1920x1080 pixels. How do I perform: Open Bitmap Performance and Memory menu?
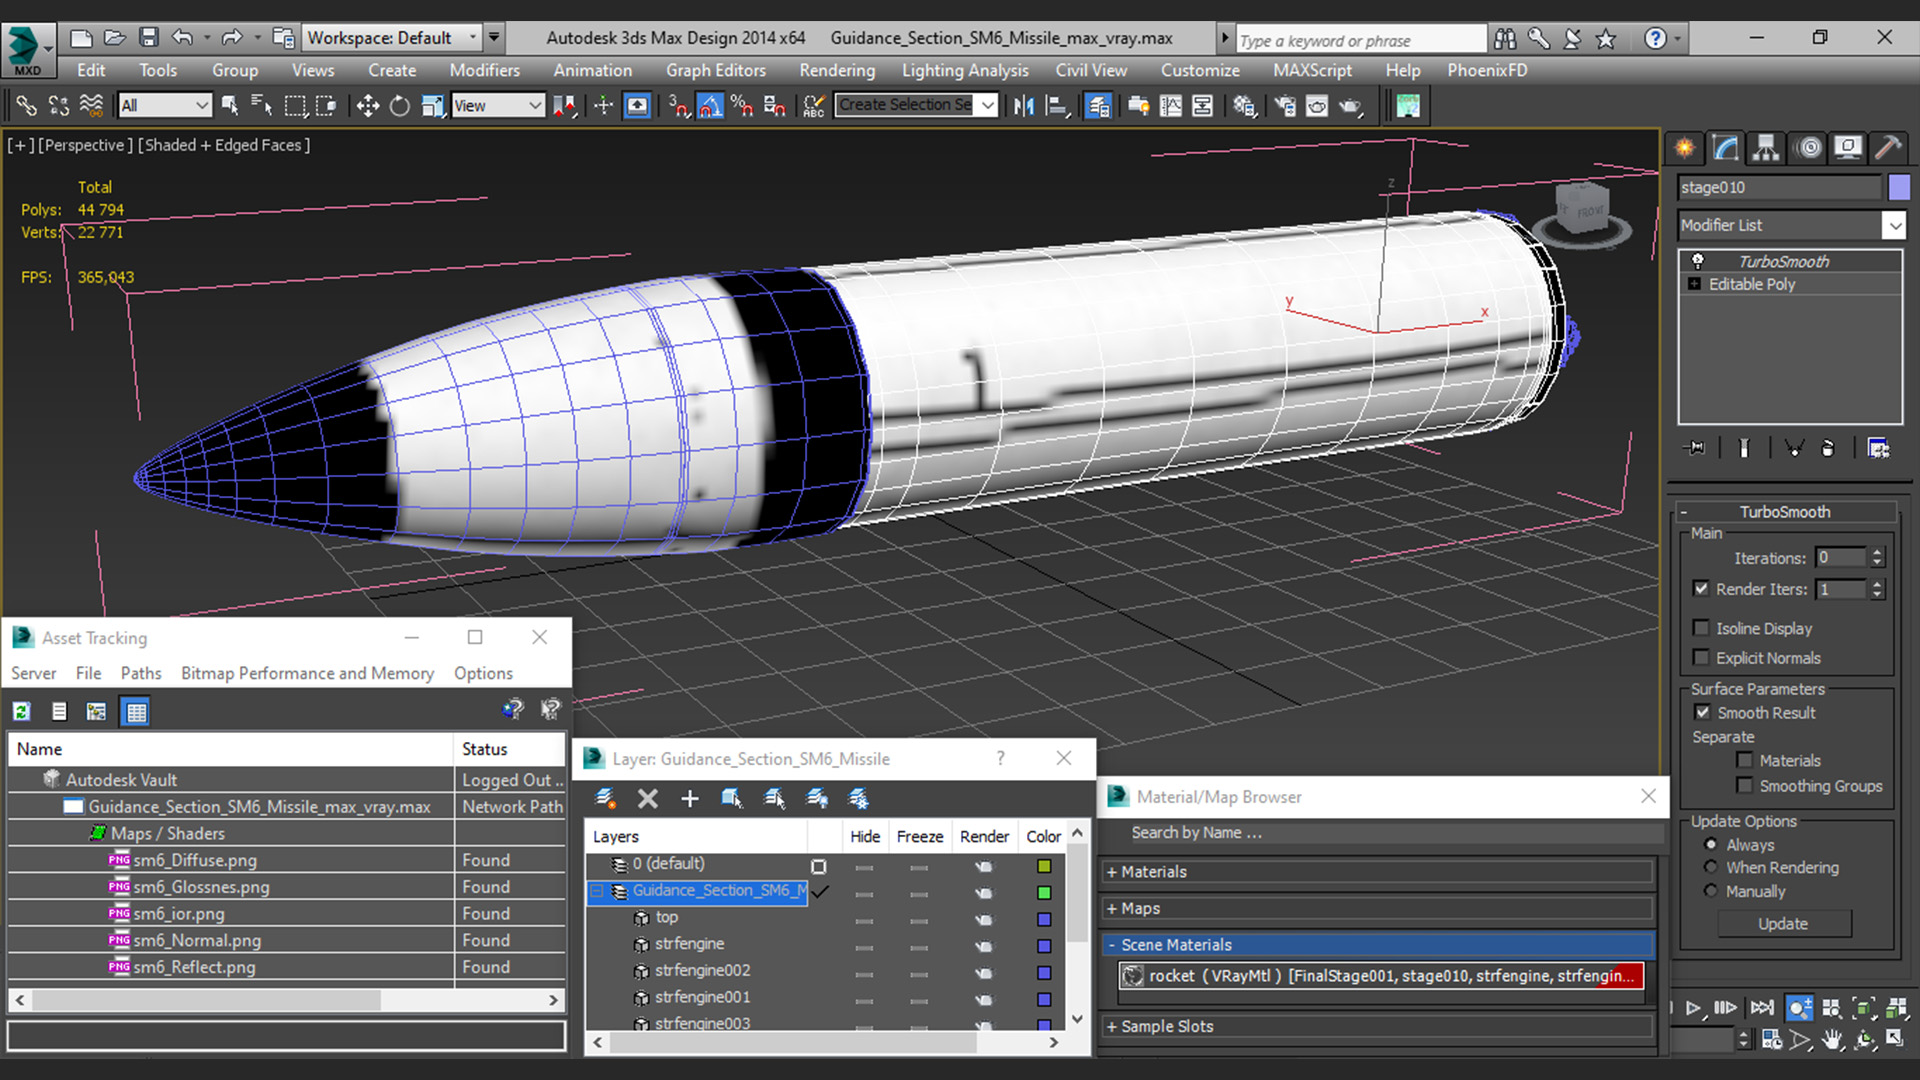pos(307,673)
